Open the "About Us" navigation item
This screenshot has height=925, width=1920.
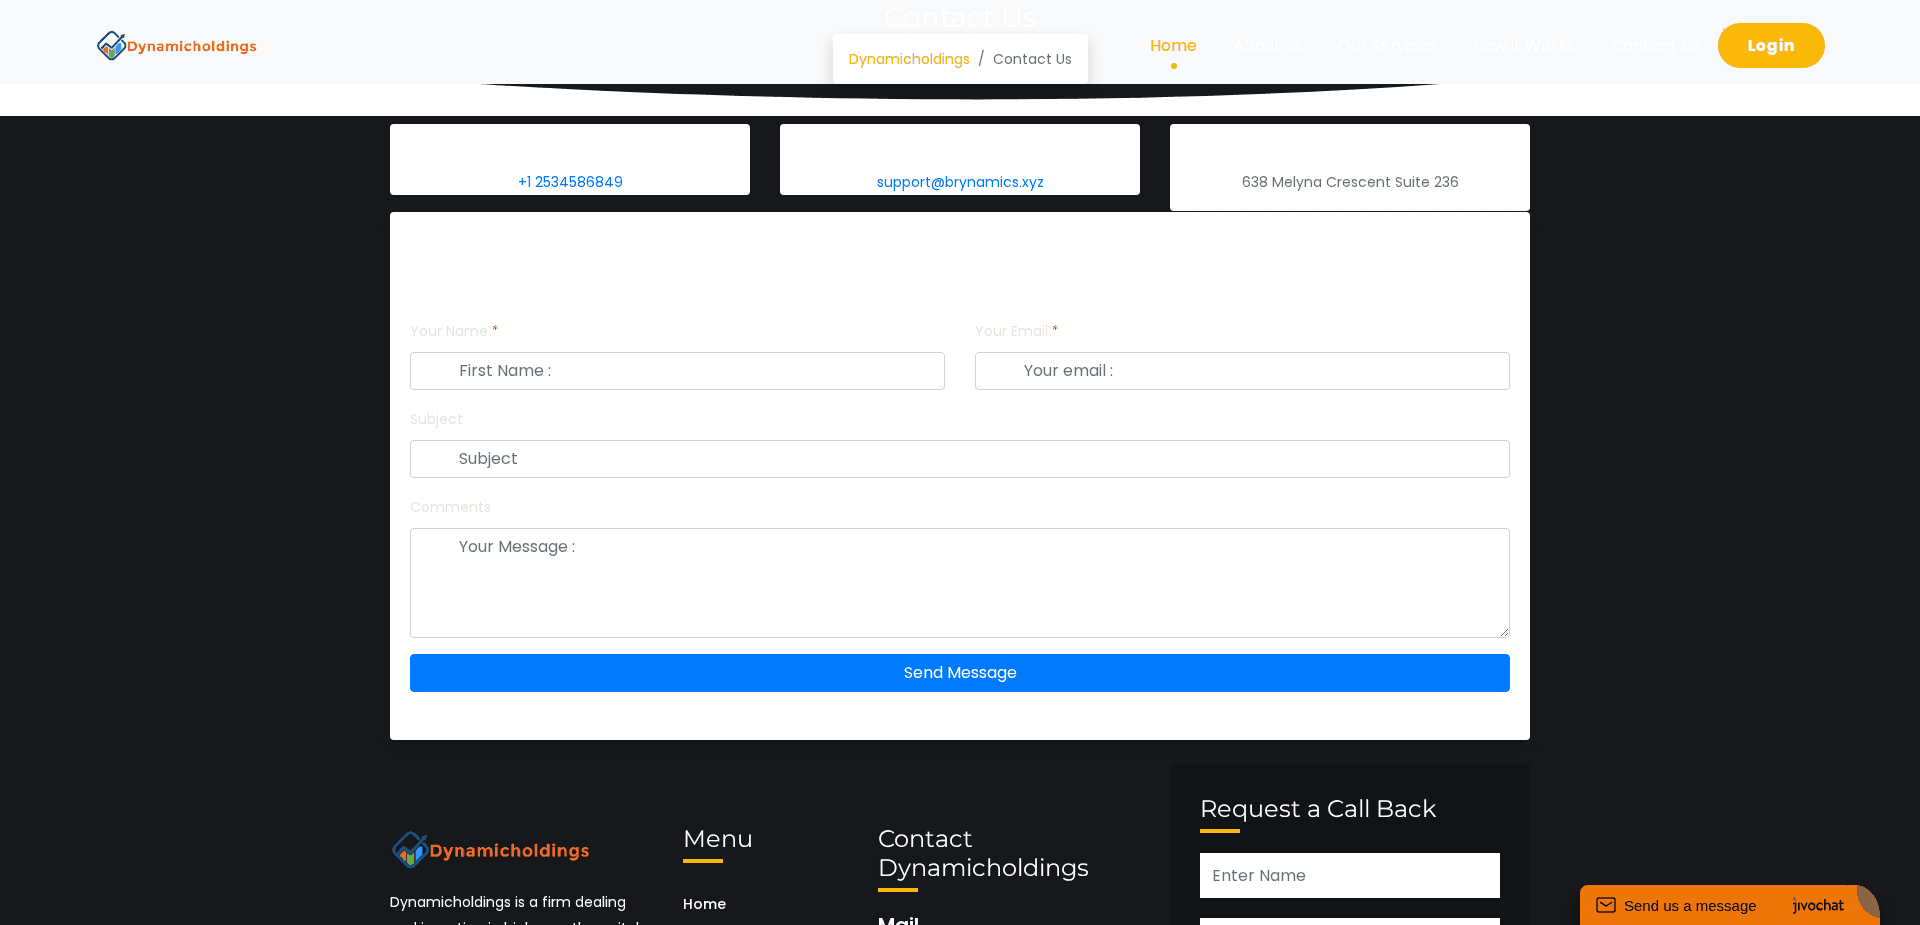click(x=1268, y=45)
